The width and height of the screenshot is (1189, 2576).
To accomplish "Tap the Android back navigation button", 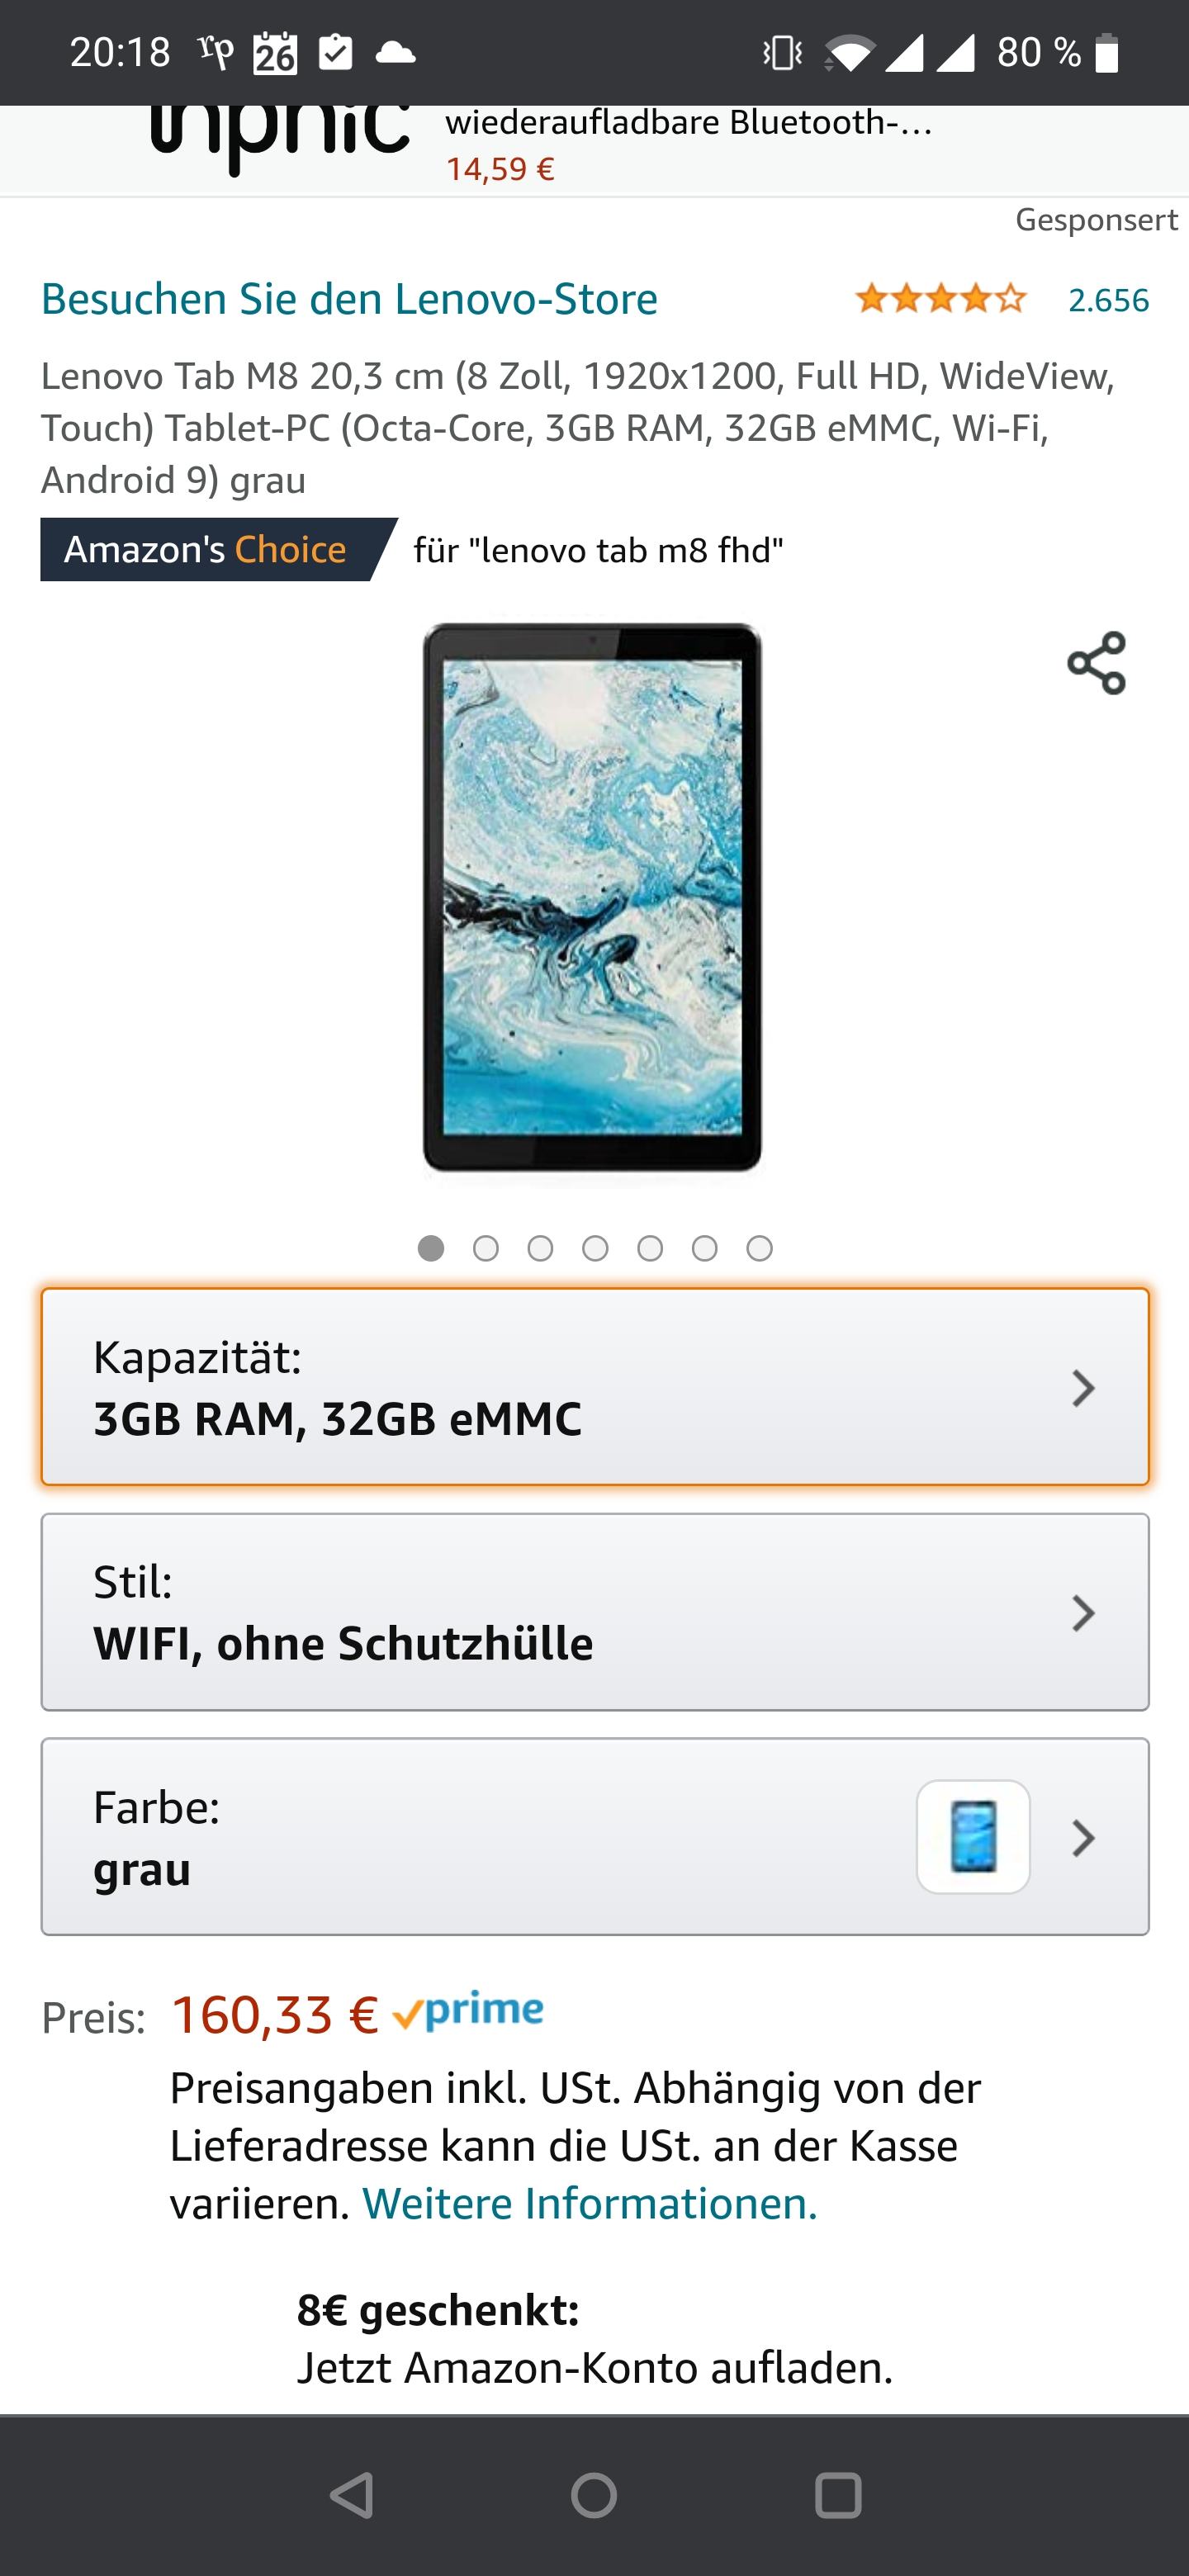I will click(352, 2495).
